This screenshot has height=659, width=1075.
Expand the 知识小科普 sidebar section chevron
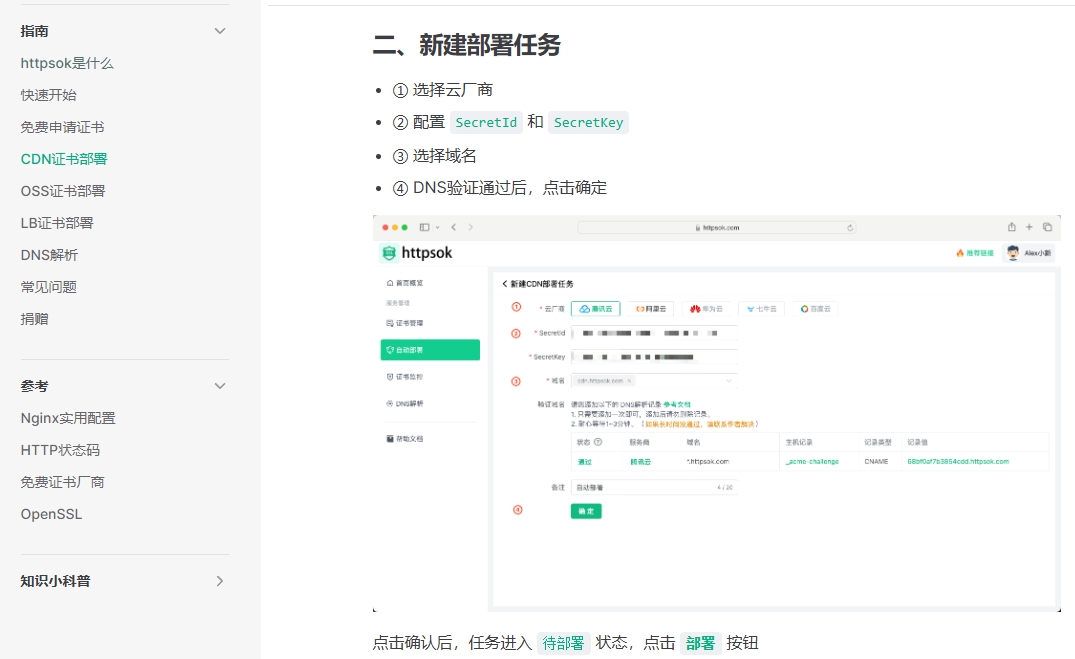(220, 581)
